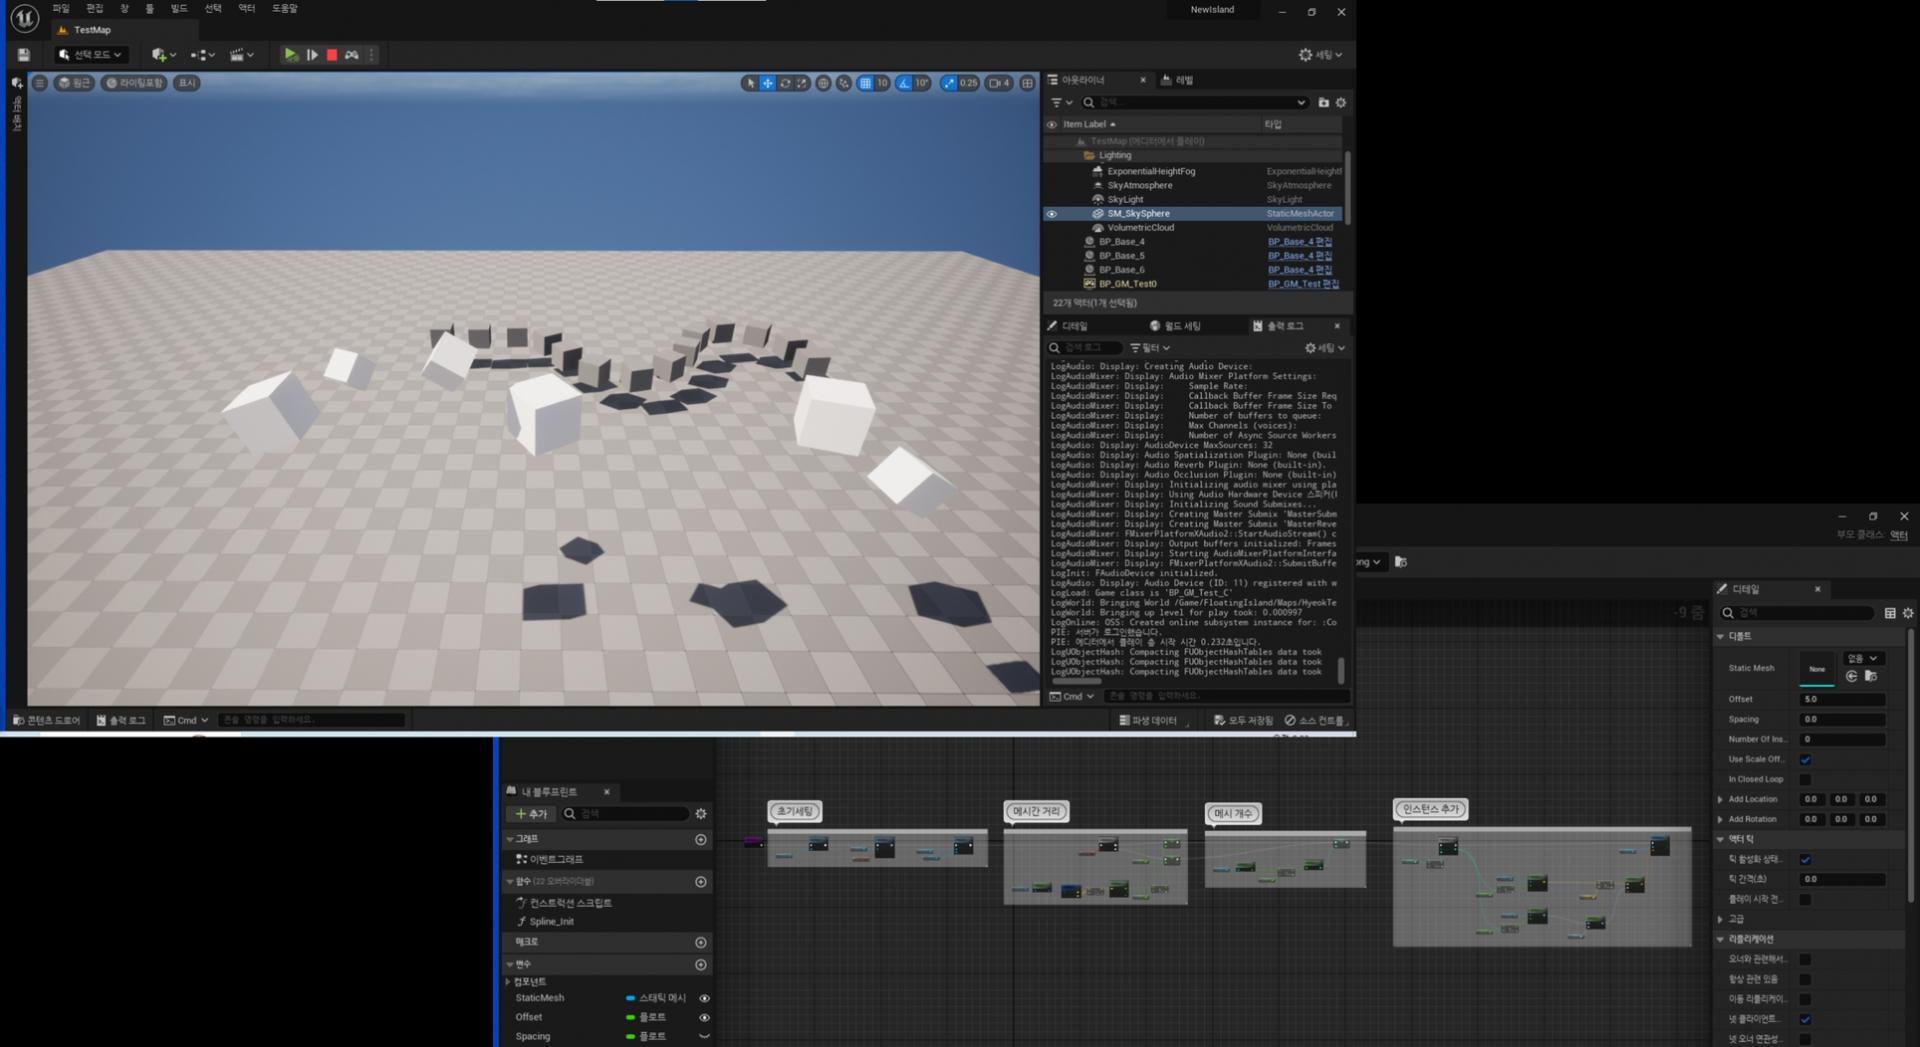
Task: Choose the select (arrow) transform tool
Action: tap(750, 83)
